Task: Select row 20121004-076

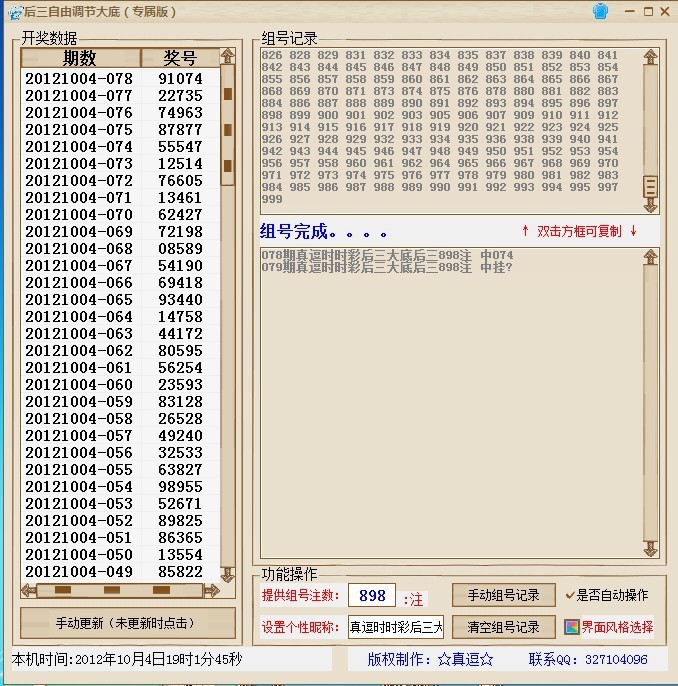Action: (120, 112)
